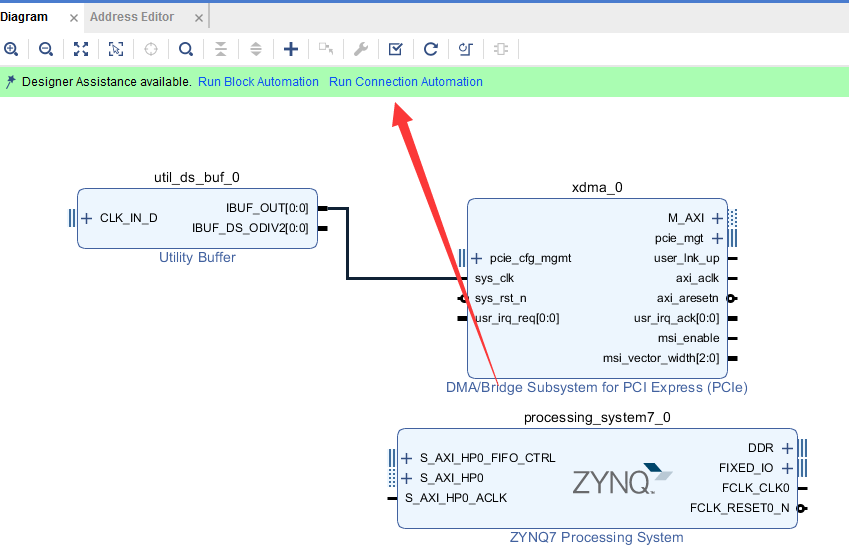This screenshot has width=849, height=550.
Task: Switch to the Address Editor tab
Action: [x=132, y=17]
